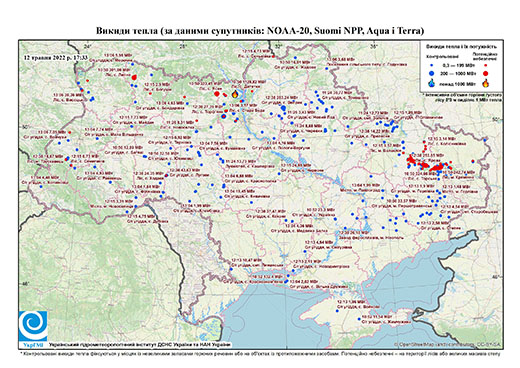The image size is (520, 368).
Task: Click the blue marker in northern Crimea
Action: click(x=337, y=311)
